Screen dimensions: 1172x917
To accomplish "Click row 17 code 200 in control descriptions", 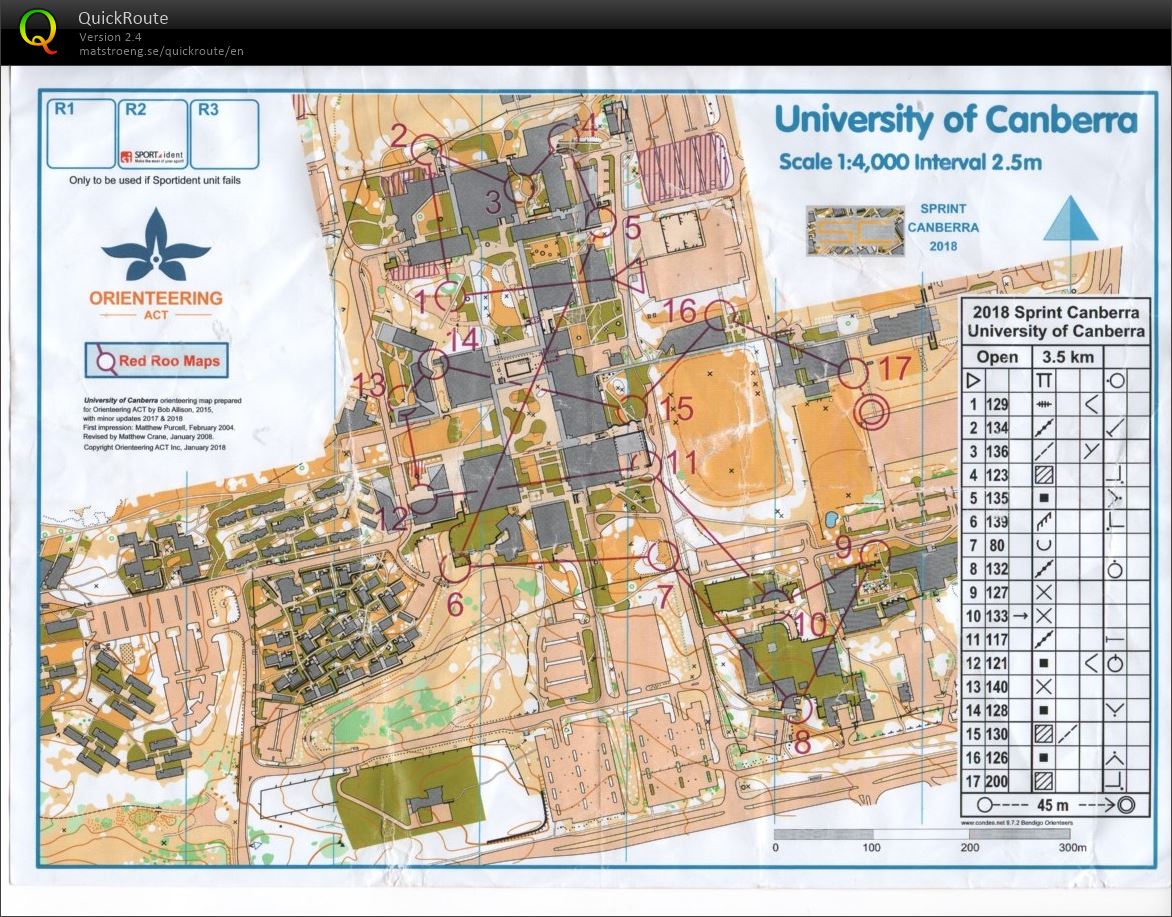I will pos(997,781).
